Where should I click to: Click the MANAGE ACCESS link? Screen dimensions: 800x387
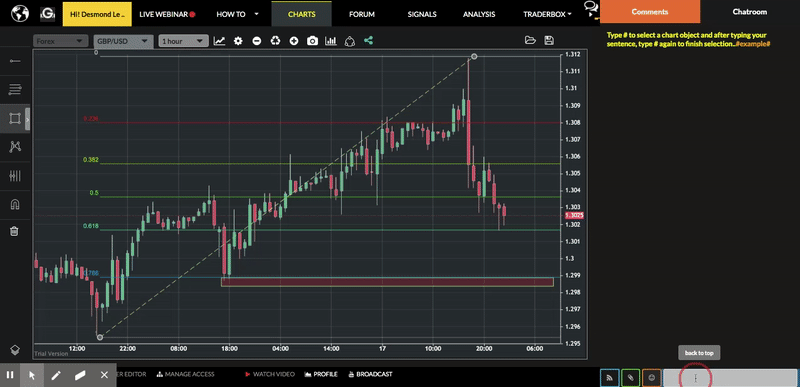(x=185, y=374)
